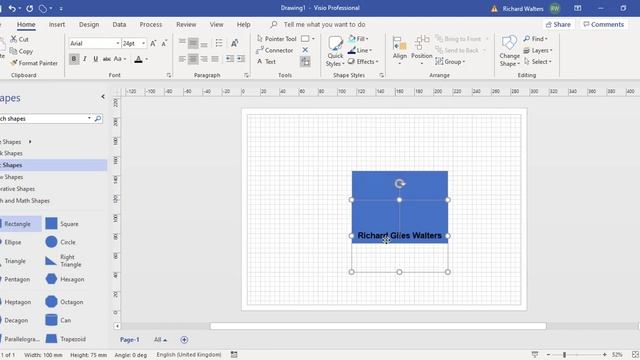The image size is (640, 360).
Task: Click the Page-1 tab
Action: 129,340
